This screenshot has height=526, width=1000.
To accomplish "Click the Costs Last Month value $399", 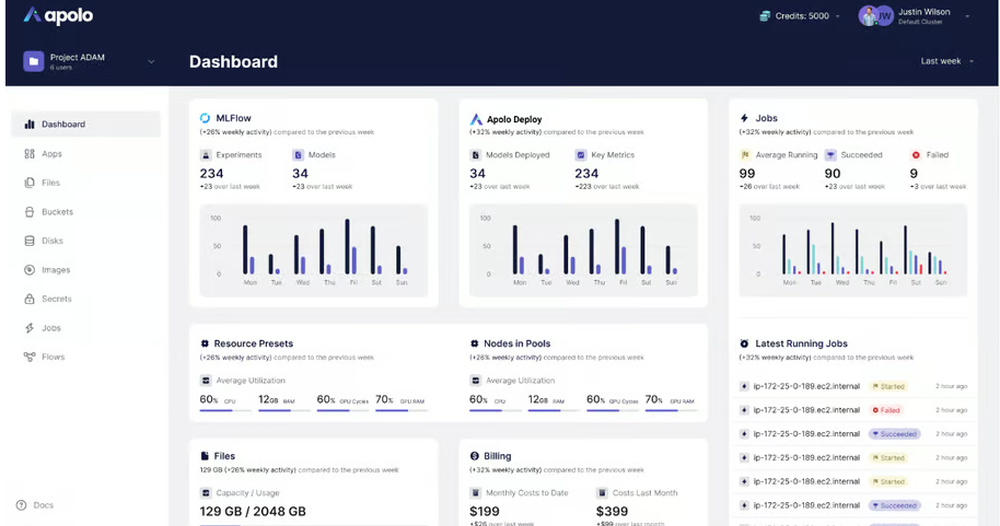I will click(x=612, y=511).
